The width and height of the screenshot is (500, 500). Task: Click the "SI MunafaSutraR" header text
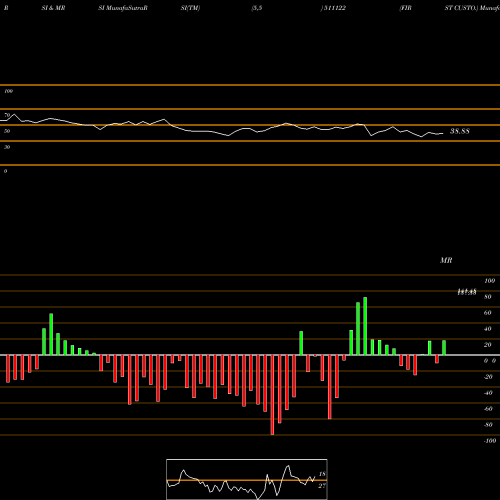coord(123,8)
